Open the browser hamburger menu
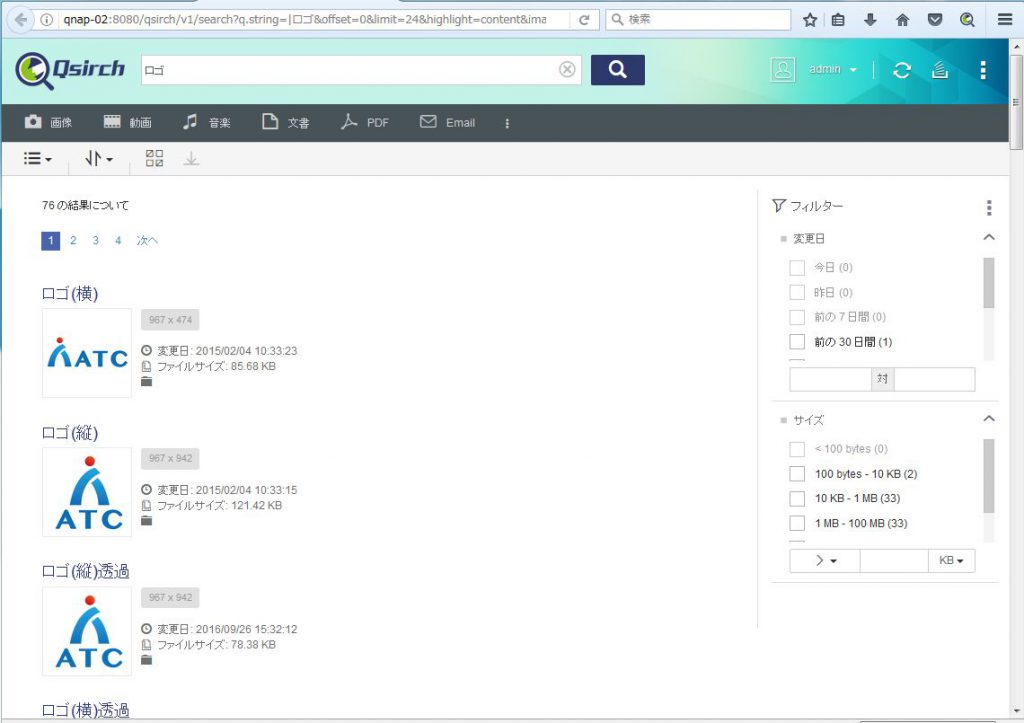 [1005, 20]
